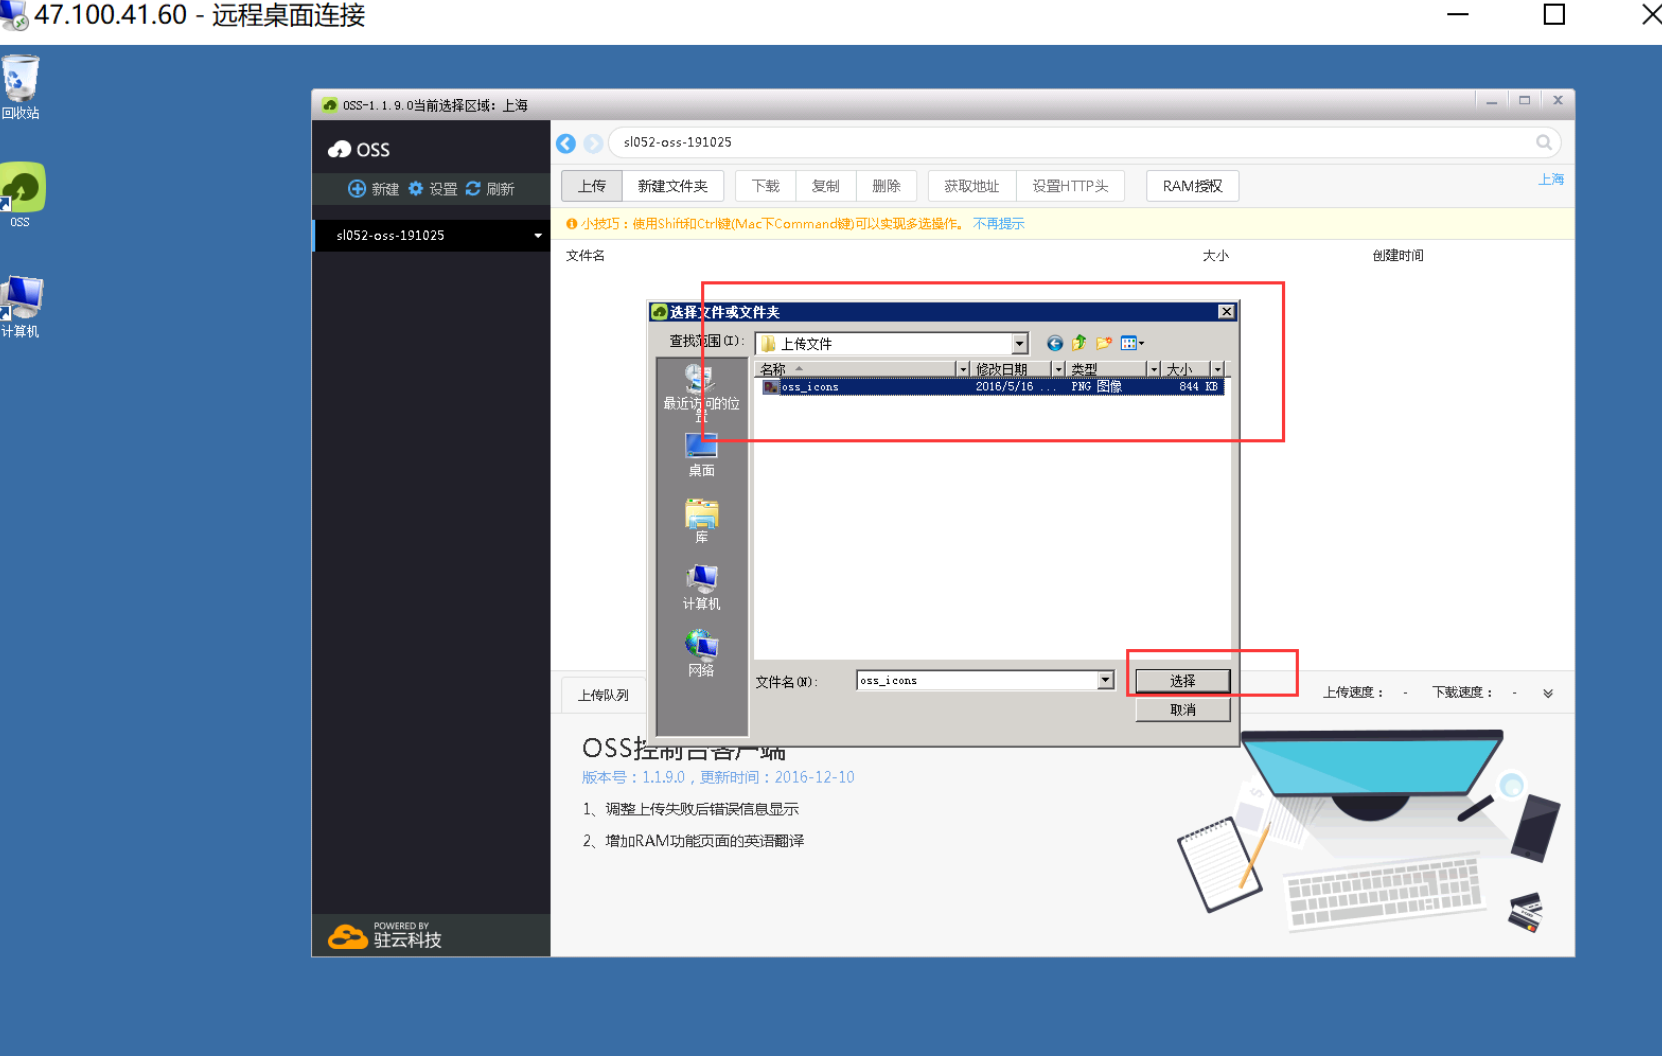Screen dimensions: 1662x1056
Task: Click the Copy toolbar button
Action: click(x=825, y=186)
